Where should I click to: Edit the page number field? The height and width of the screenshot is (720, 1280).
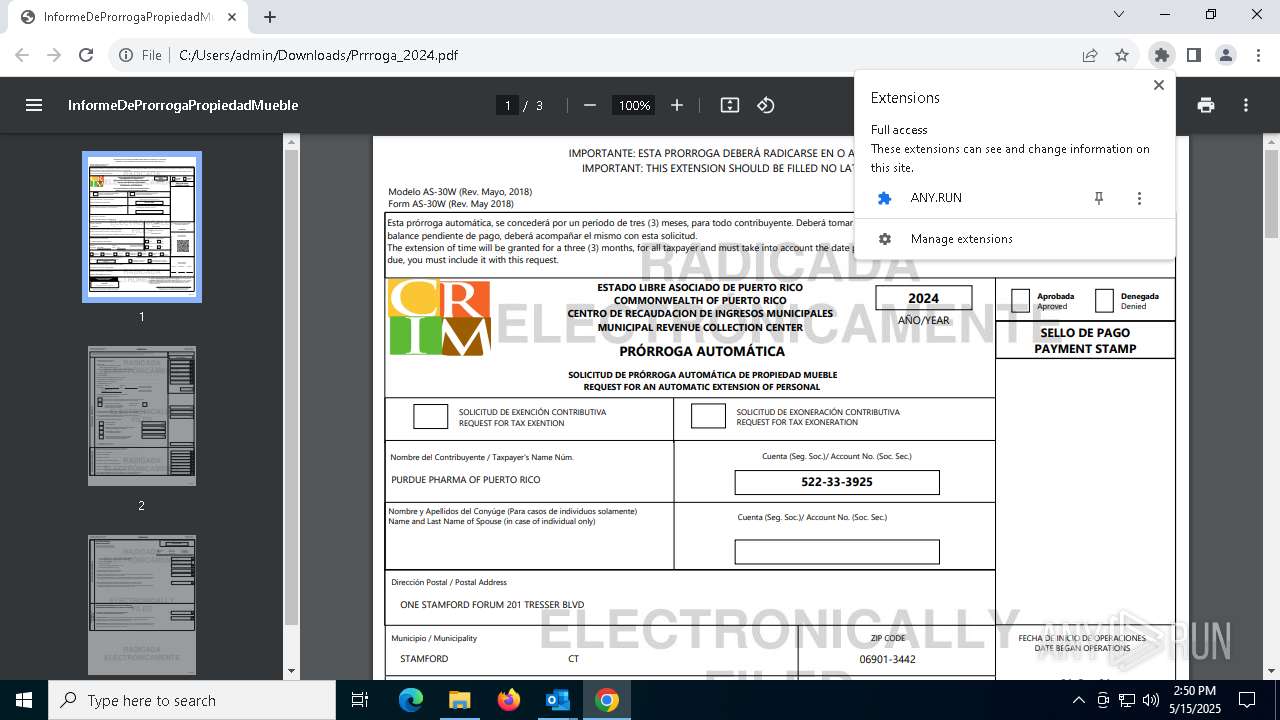point(507,105)
